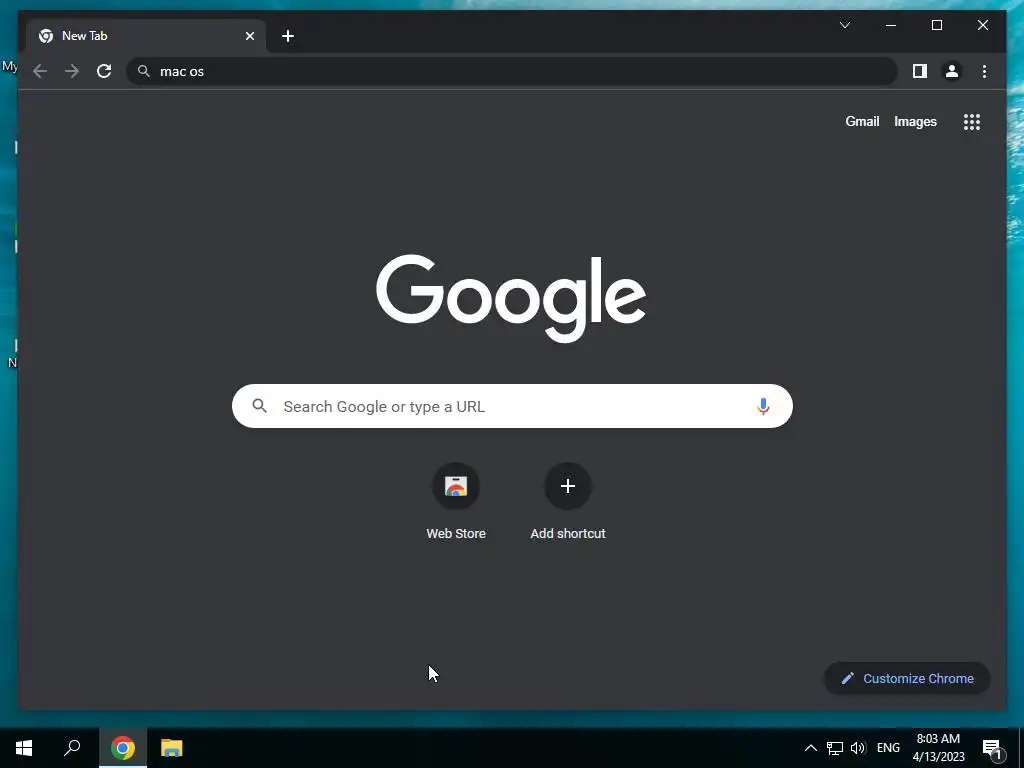Open Google Images link
Viewport: 1024px width, 768px height.
coord(915,121)
